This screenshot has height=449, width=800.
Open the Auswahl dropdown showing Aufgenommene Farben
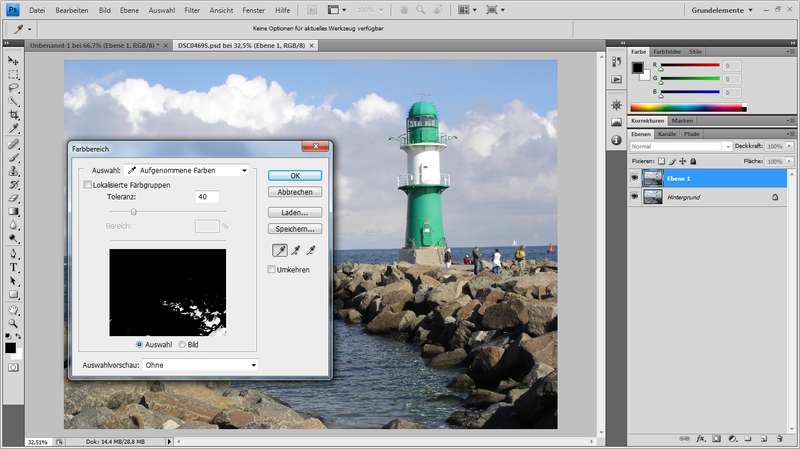point(186,171)
